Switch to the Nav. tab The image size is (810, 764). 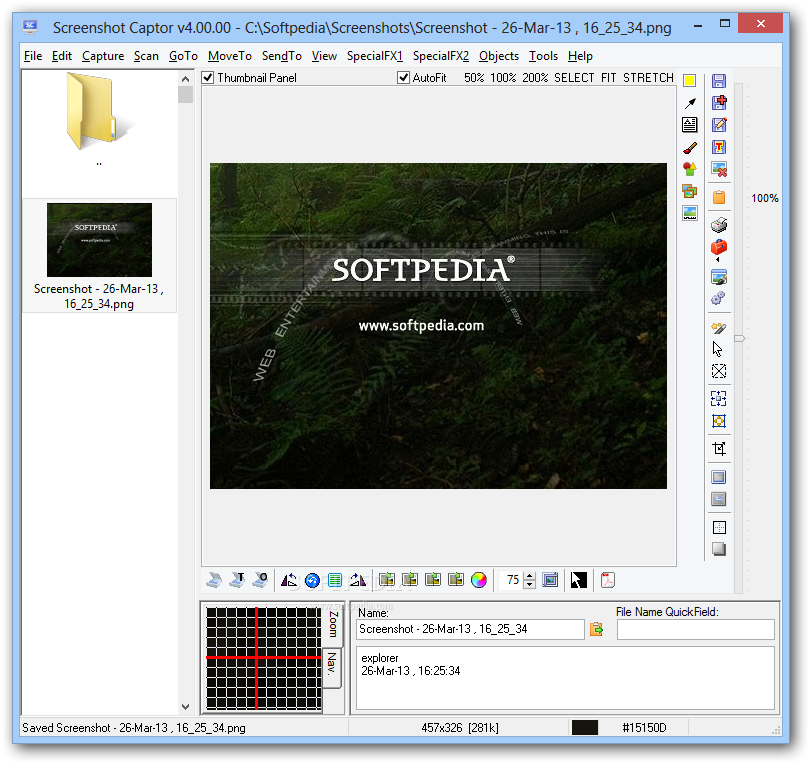tap(332, 666)
